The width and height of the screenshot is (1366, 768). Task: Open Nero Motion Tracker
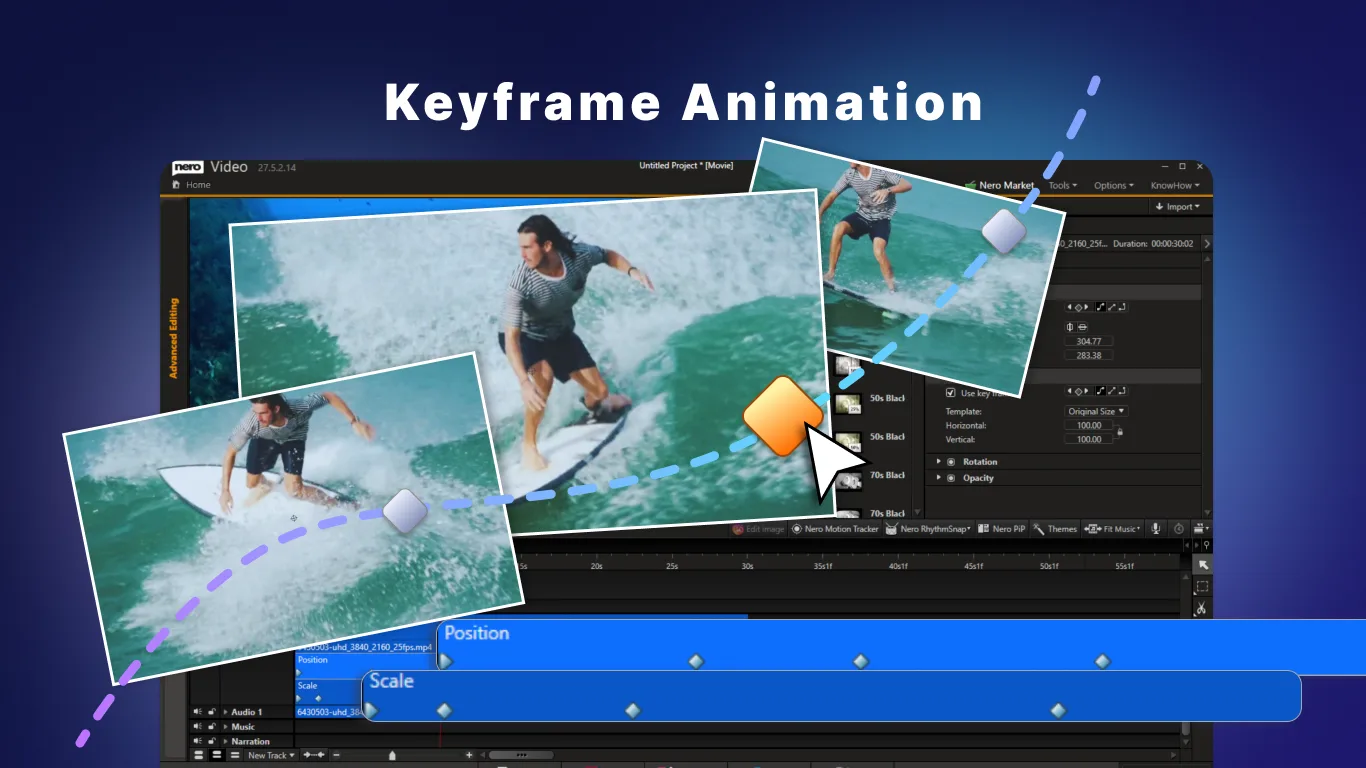coord(835,529)
